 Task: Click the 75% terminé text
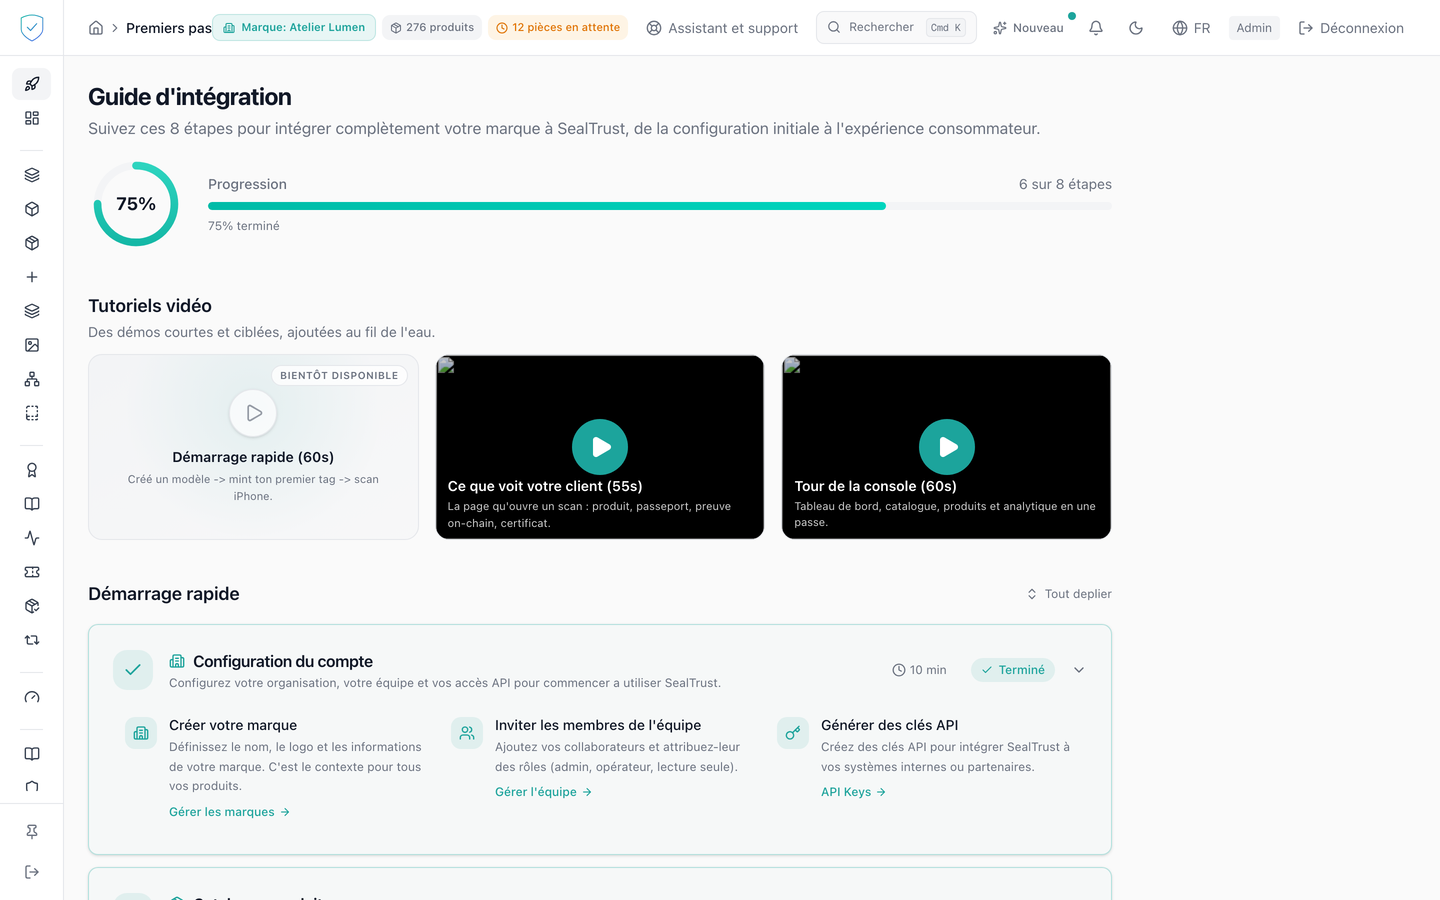(x=244, y=226)
